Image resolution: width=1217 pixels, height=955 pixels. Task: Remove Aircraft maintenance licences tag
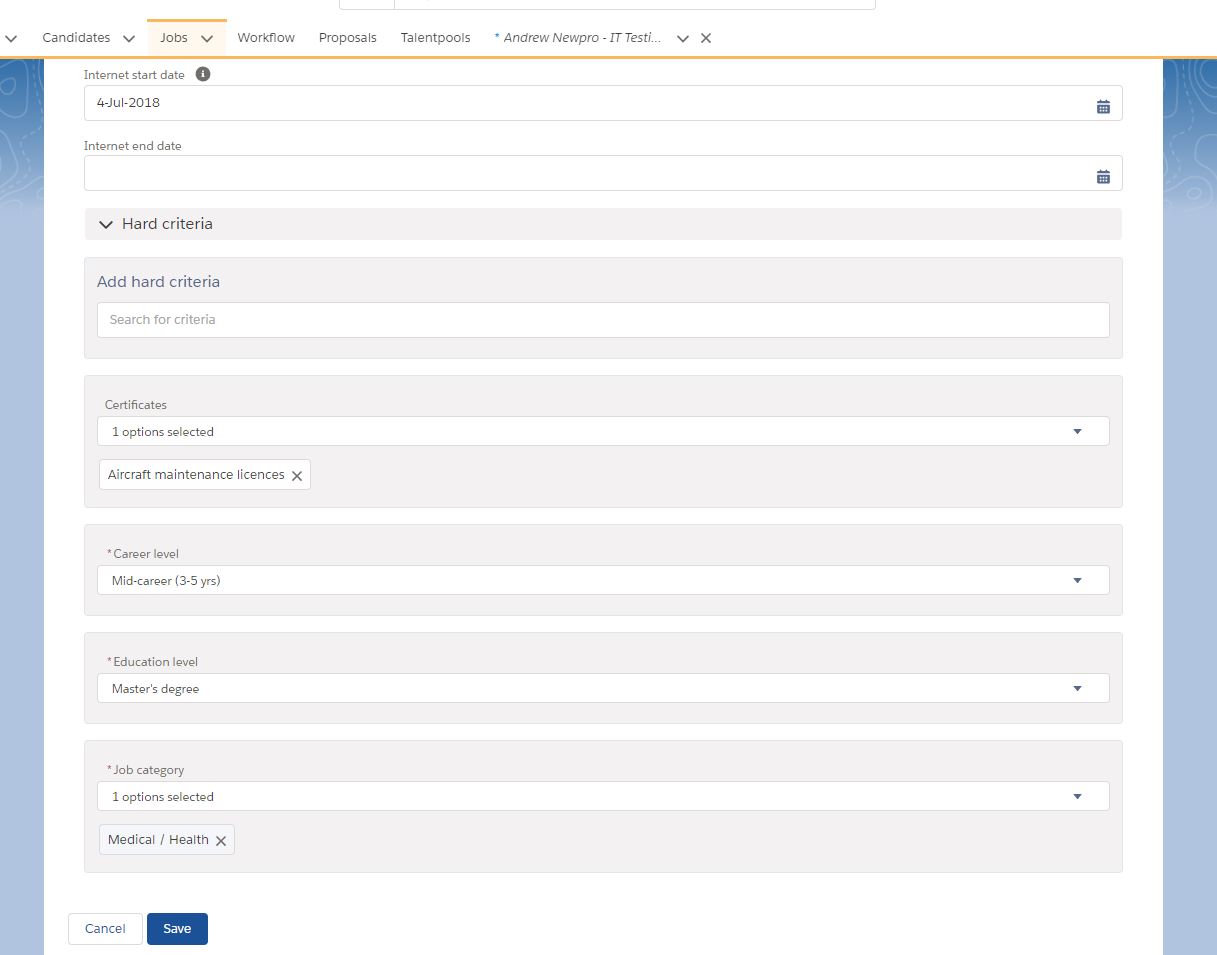[297, 476]
